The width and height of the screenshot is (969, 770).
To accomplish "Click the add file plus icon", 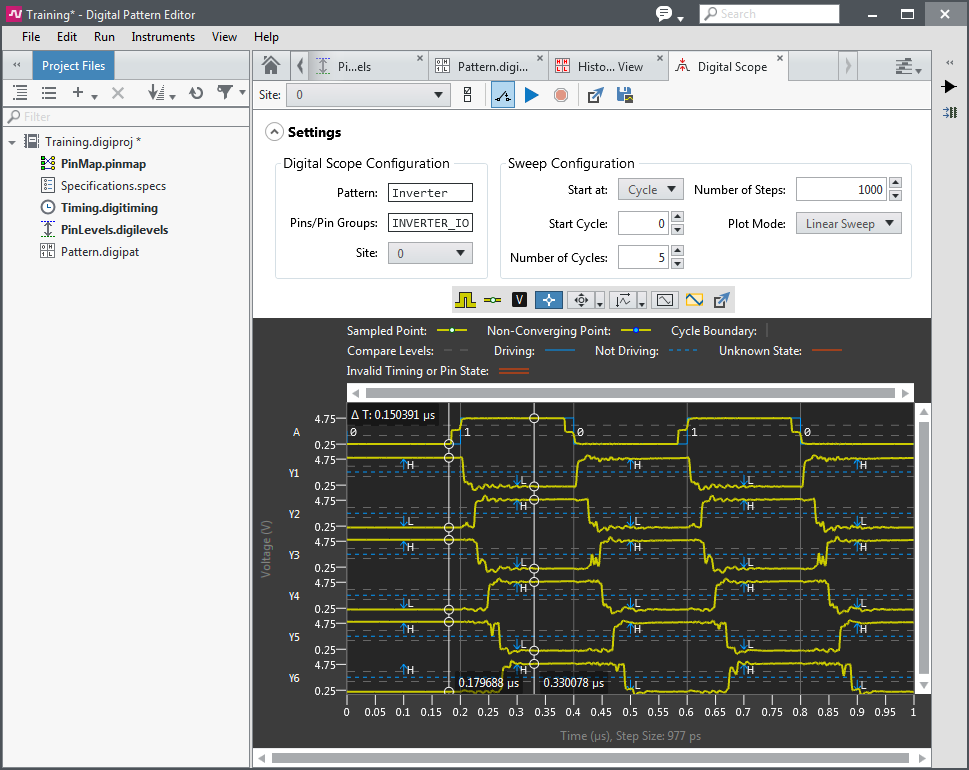I will (x=78, y=93).
